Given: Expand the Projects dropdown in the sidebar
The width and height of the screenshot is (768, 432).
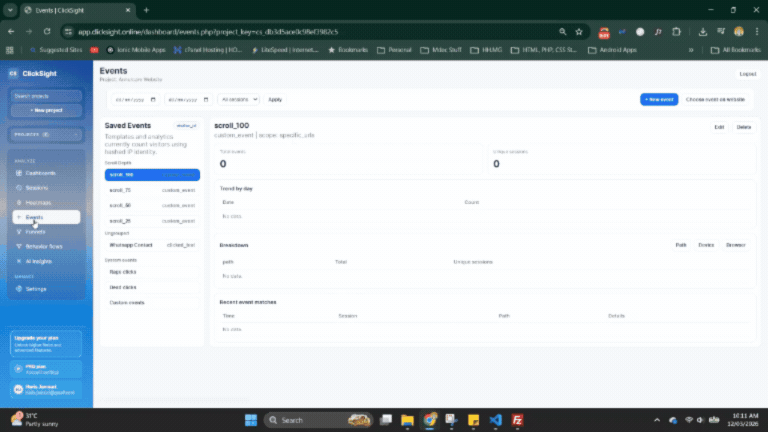Looking at the screenshot, I should (45, 133).
